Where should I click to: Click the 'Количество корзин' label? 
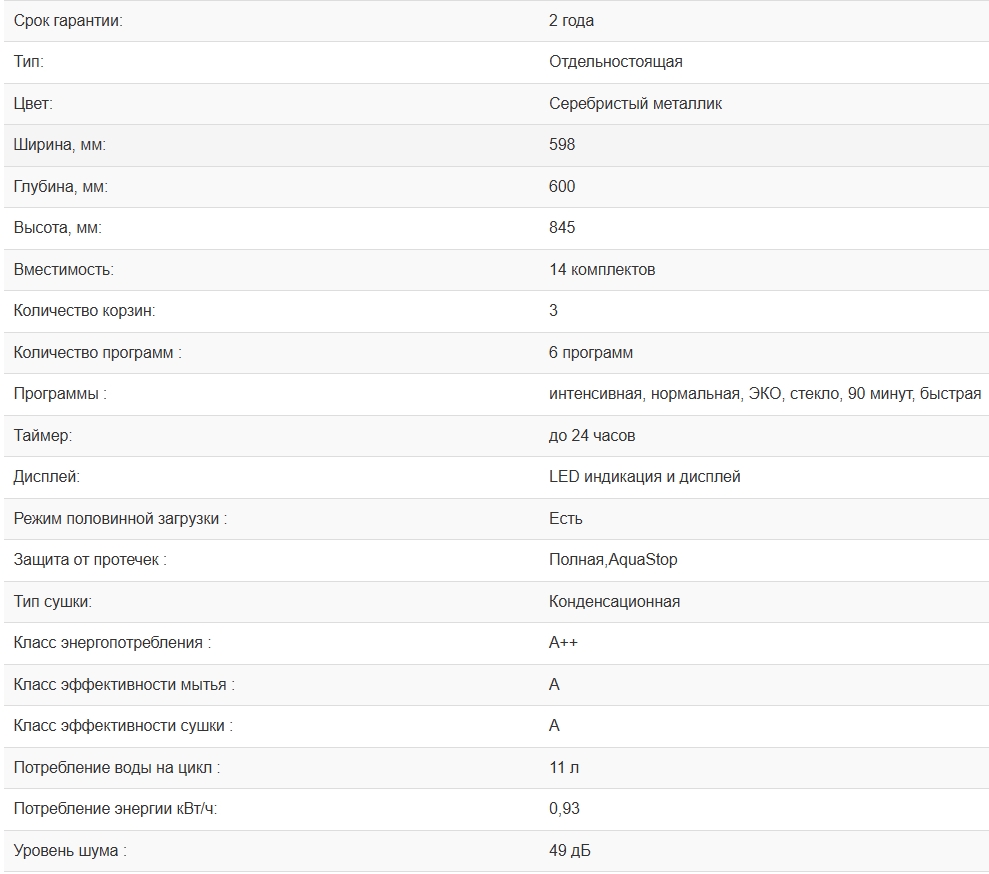coord(84,311)
